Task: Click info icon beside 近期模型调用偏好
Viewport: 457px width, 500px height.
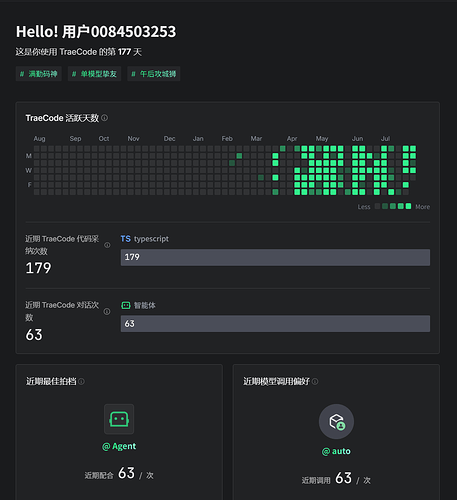Action: tap(315, 381)
